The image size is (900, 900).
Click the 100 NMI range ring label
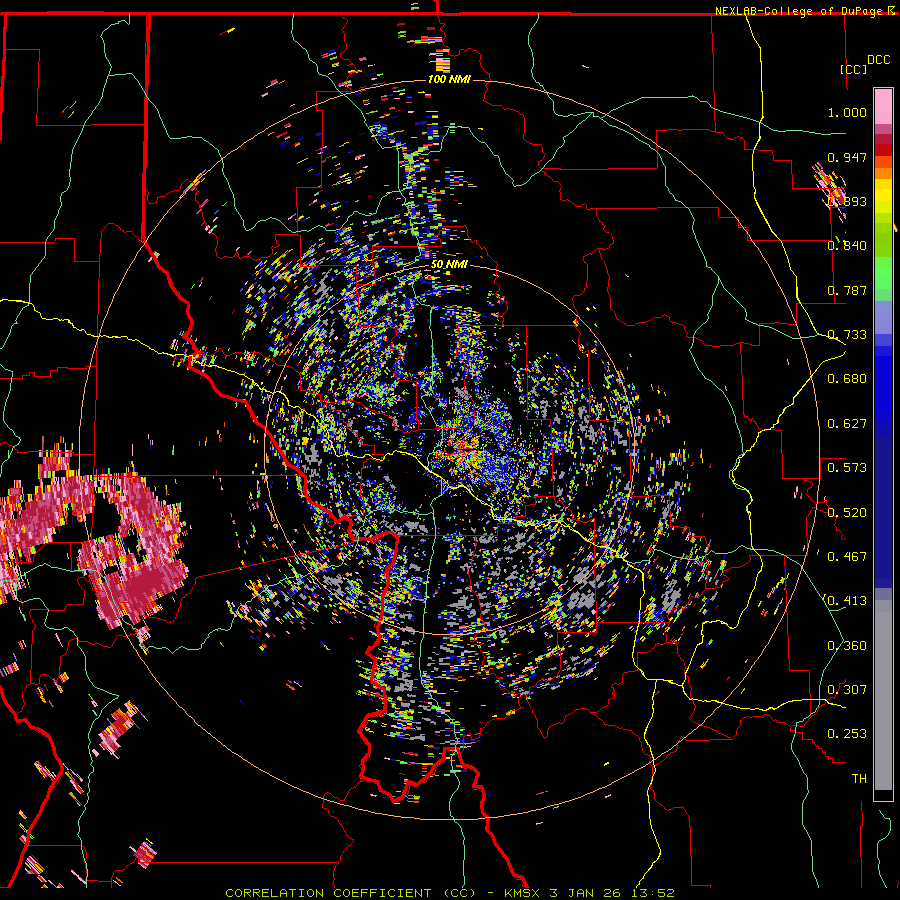(x=449, y=79)
